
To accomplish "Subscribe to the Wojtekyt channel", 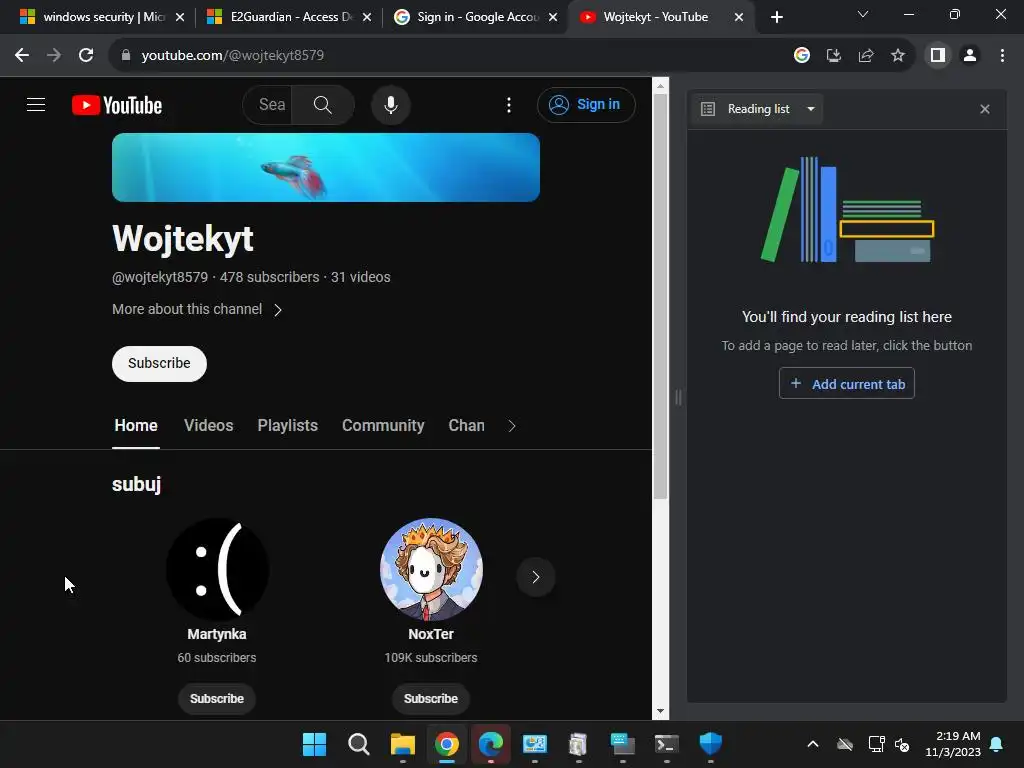I will [159, 364].
